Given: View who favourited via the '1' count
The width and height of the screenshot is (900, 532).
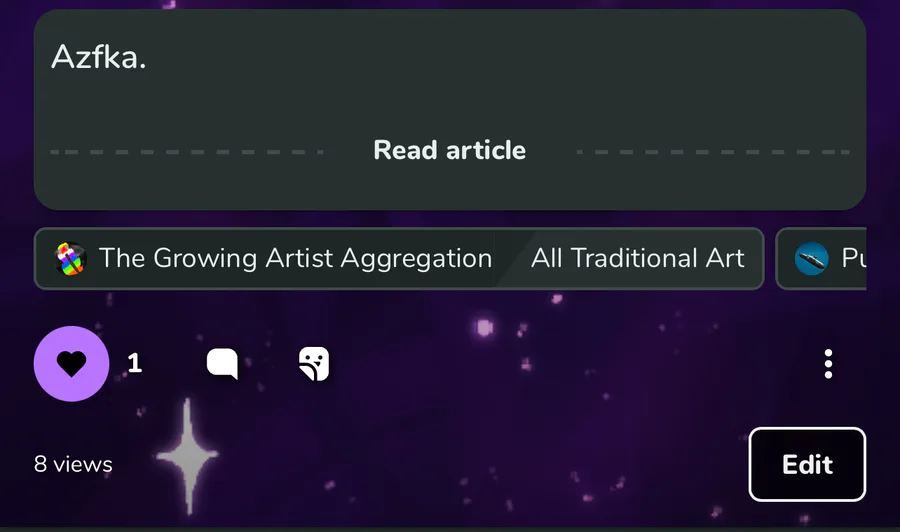Looking at the screenshot, I should pyautogui.click(x=134, y=363).
